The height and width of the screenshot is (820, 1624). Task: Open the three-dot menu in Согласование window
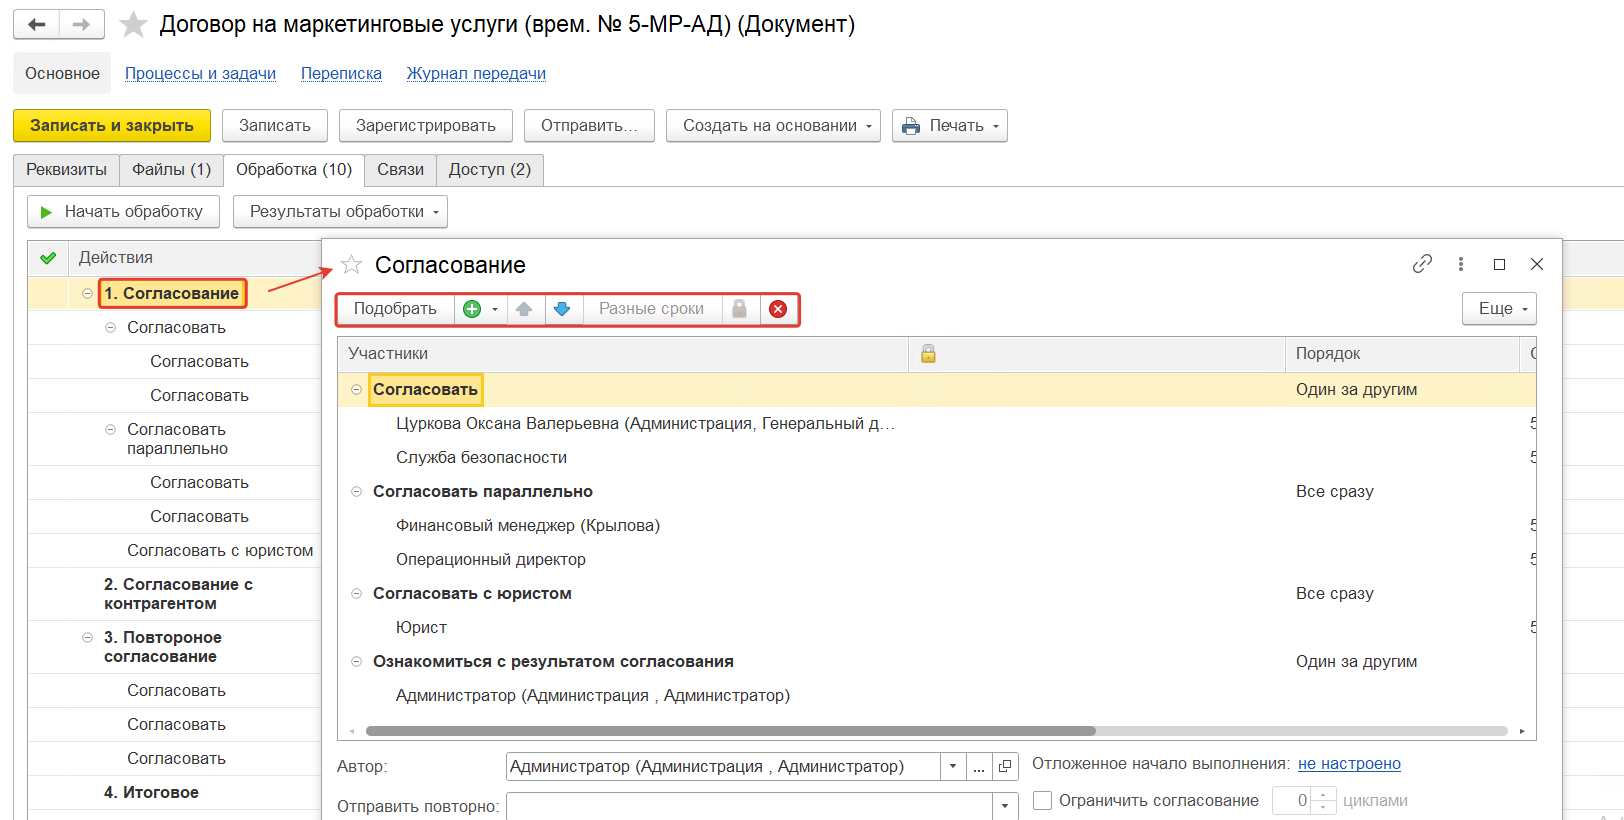click(x=1461, y=264)
